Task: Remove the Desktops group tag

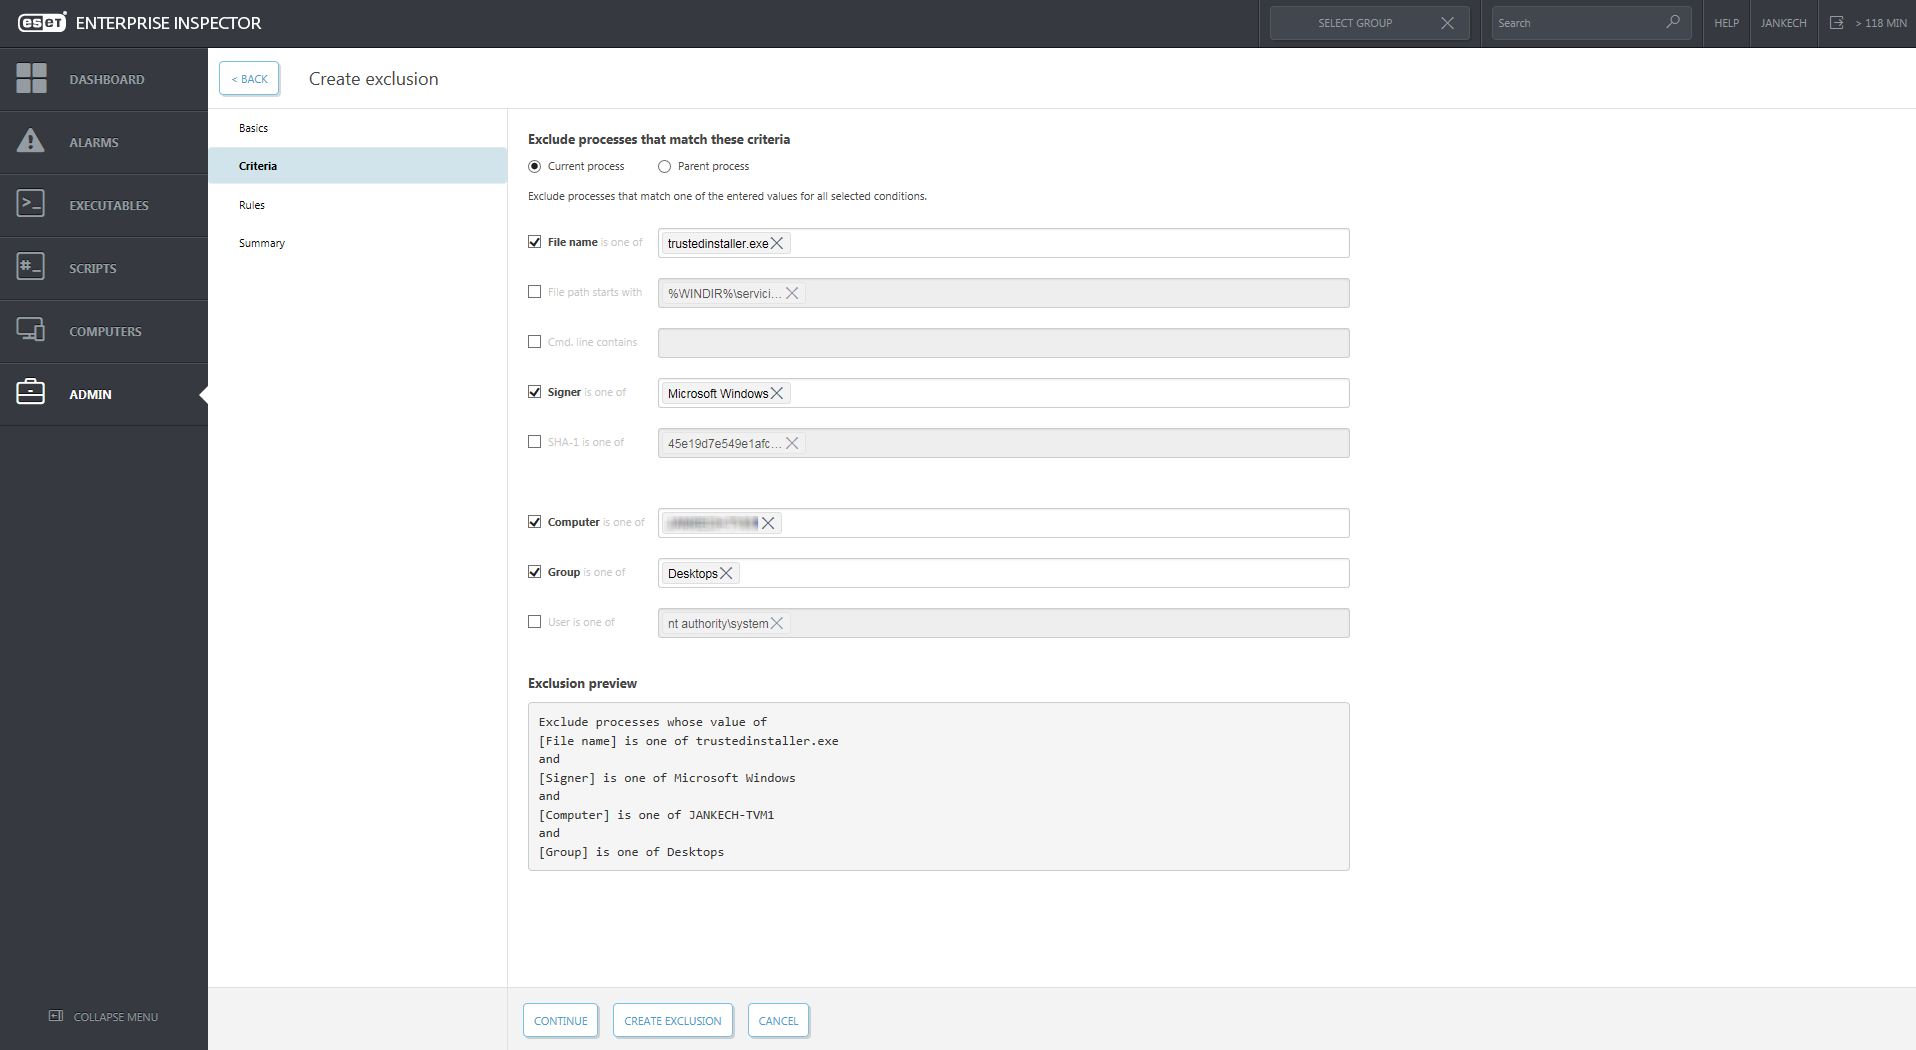Action: (x=727, y=573)
